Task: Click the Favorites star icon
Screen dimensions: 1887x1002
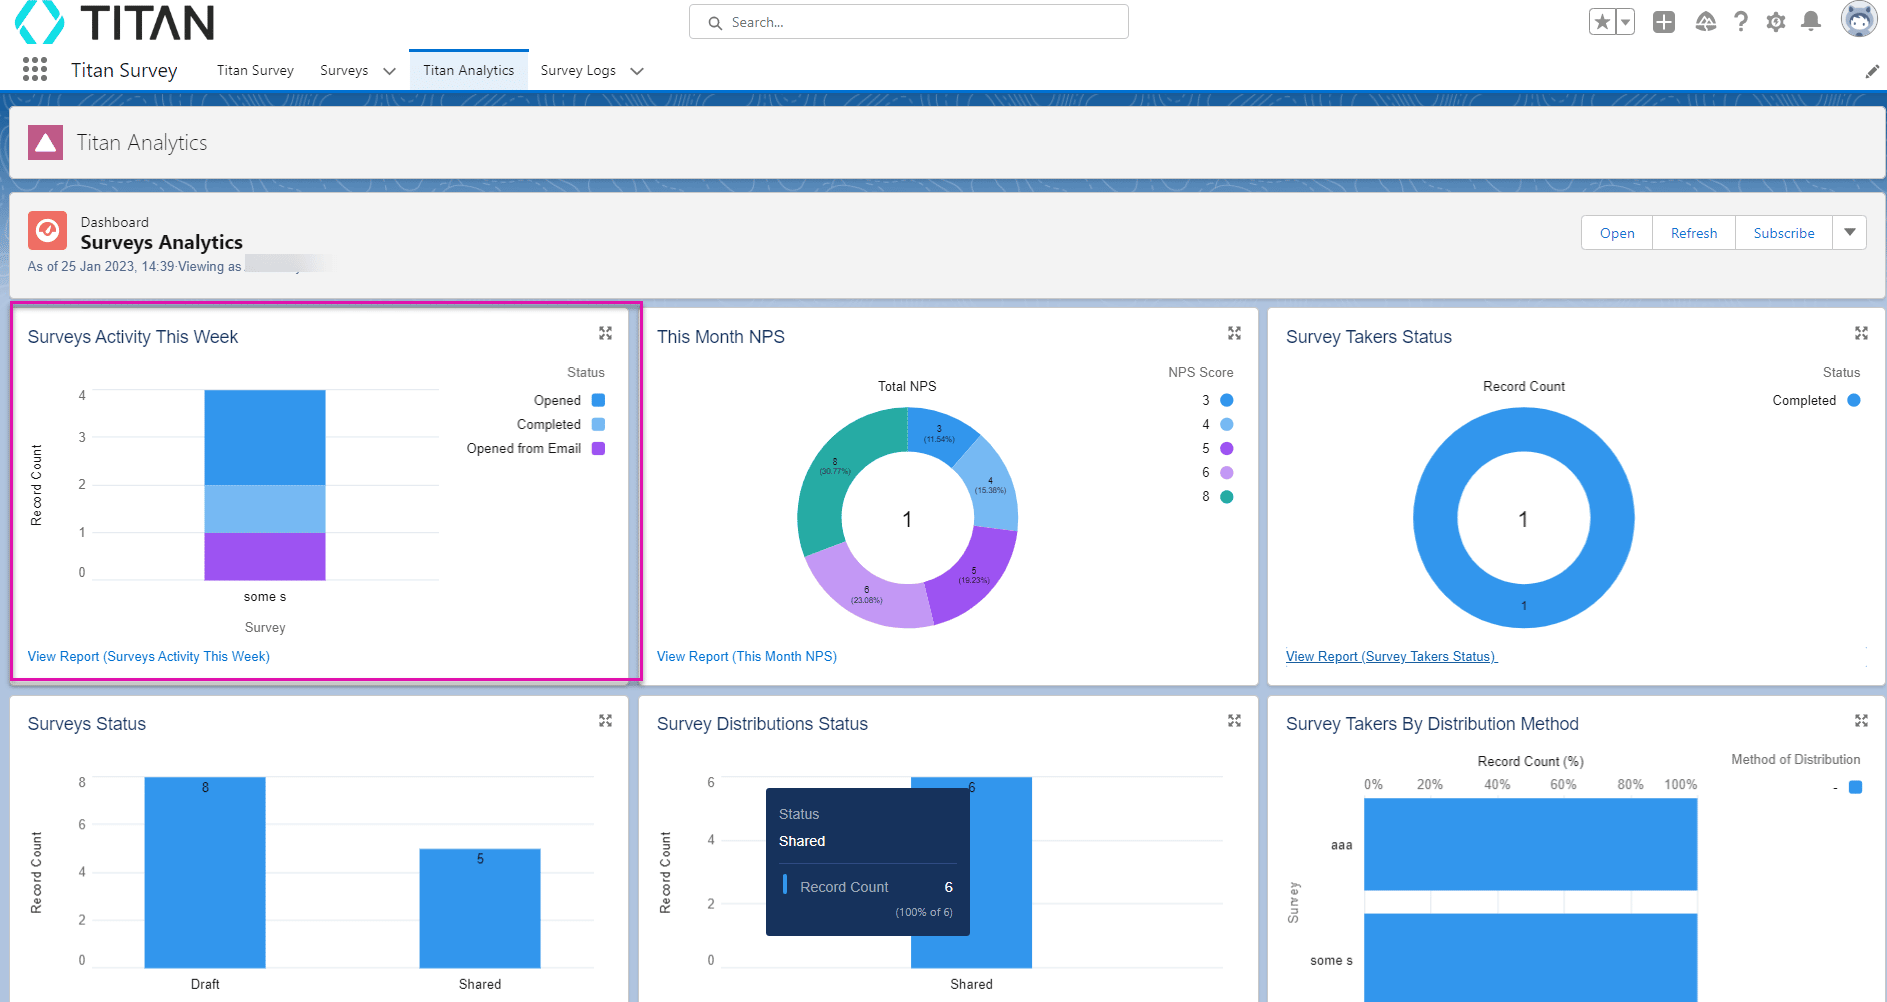Action: (1602, 22)
